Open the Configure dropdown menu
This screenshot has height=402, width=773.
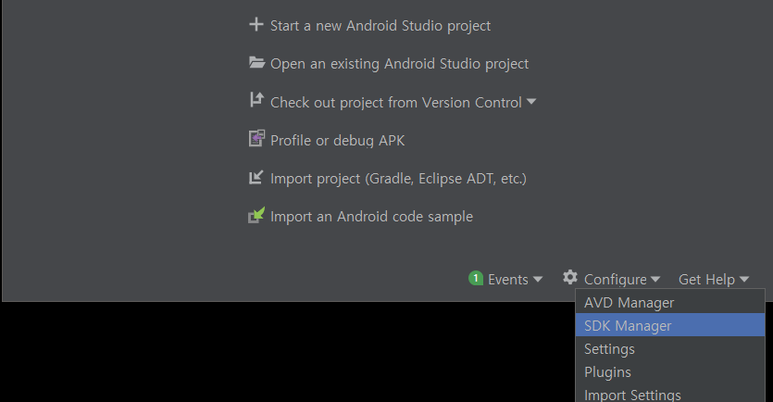pyautogui.click(x=622, y=279)
